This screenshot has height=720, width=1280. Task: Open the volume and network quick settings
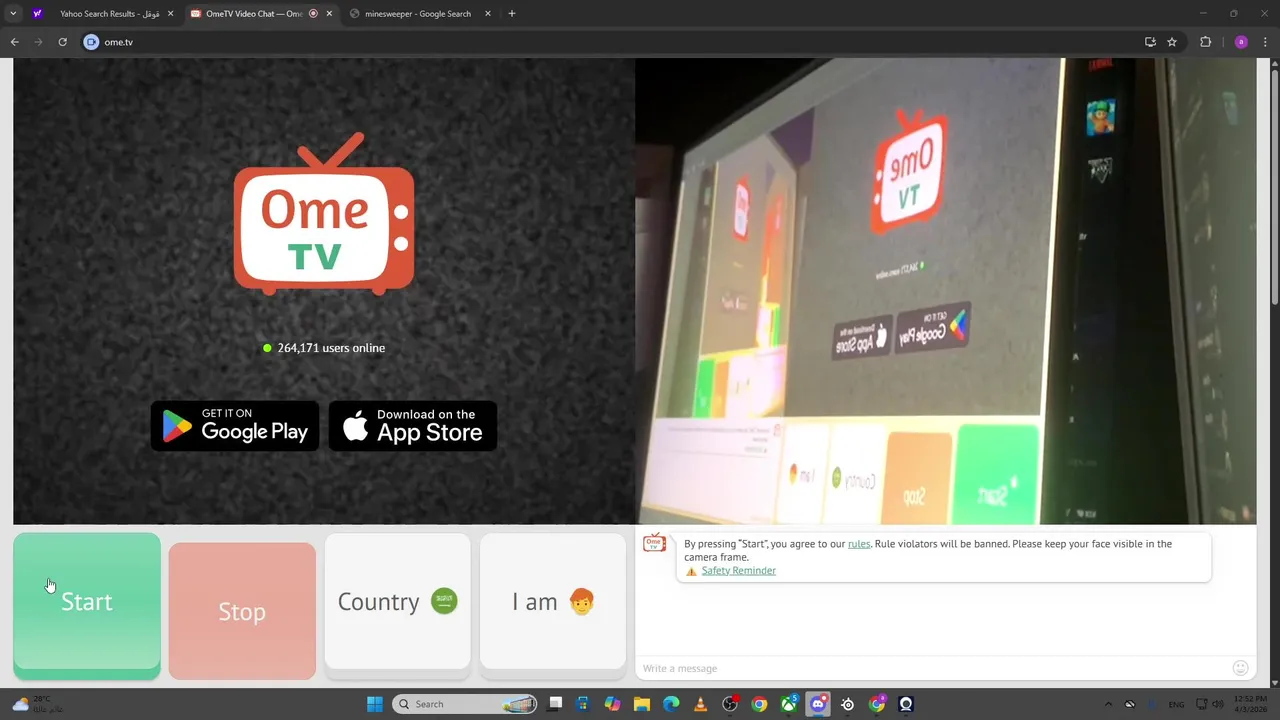[x=1212, y=704]
